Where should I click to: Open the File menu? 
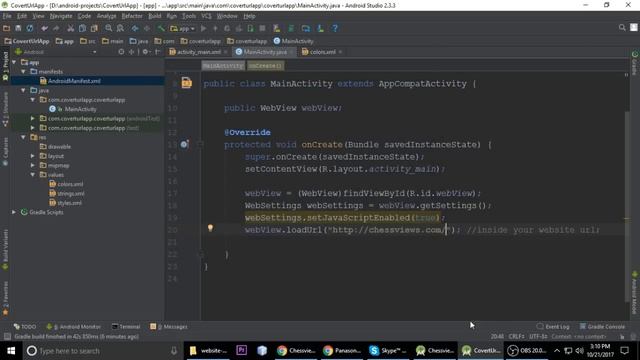coord(7,16)
